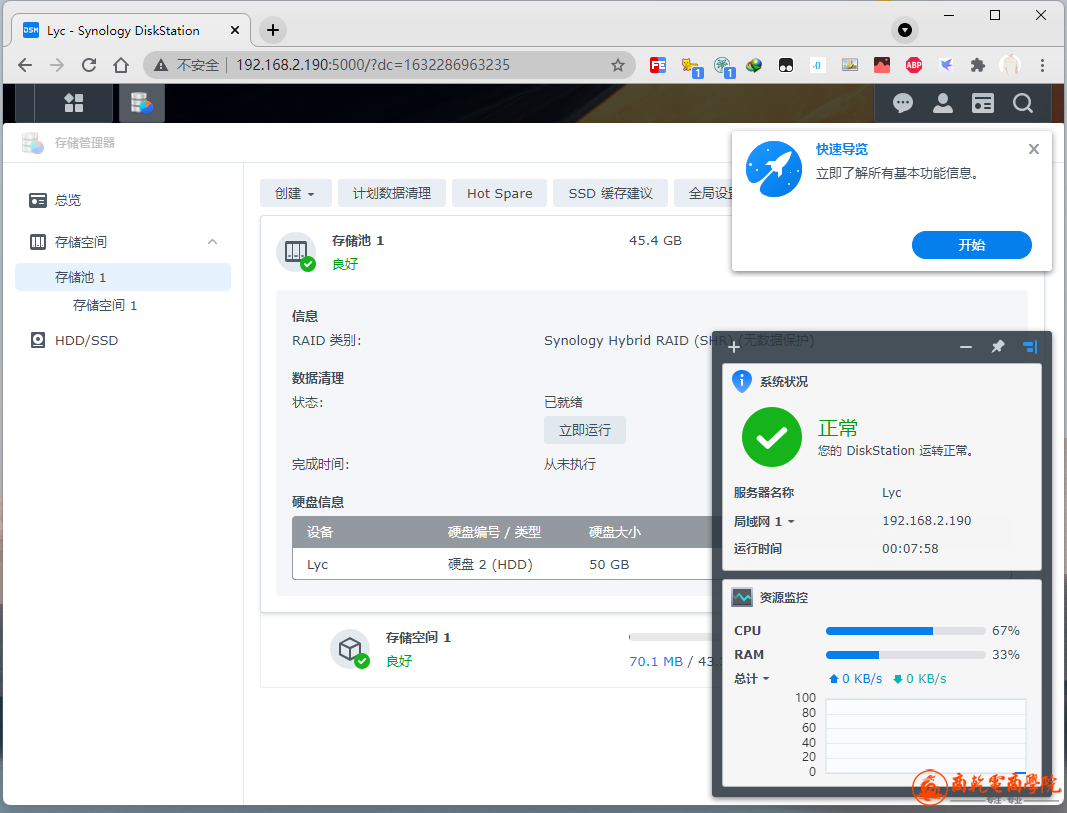The image size is (1067, 813).
Task: Close the Lyc browser tab
Action: pos(235,31)
